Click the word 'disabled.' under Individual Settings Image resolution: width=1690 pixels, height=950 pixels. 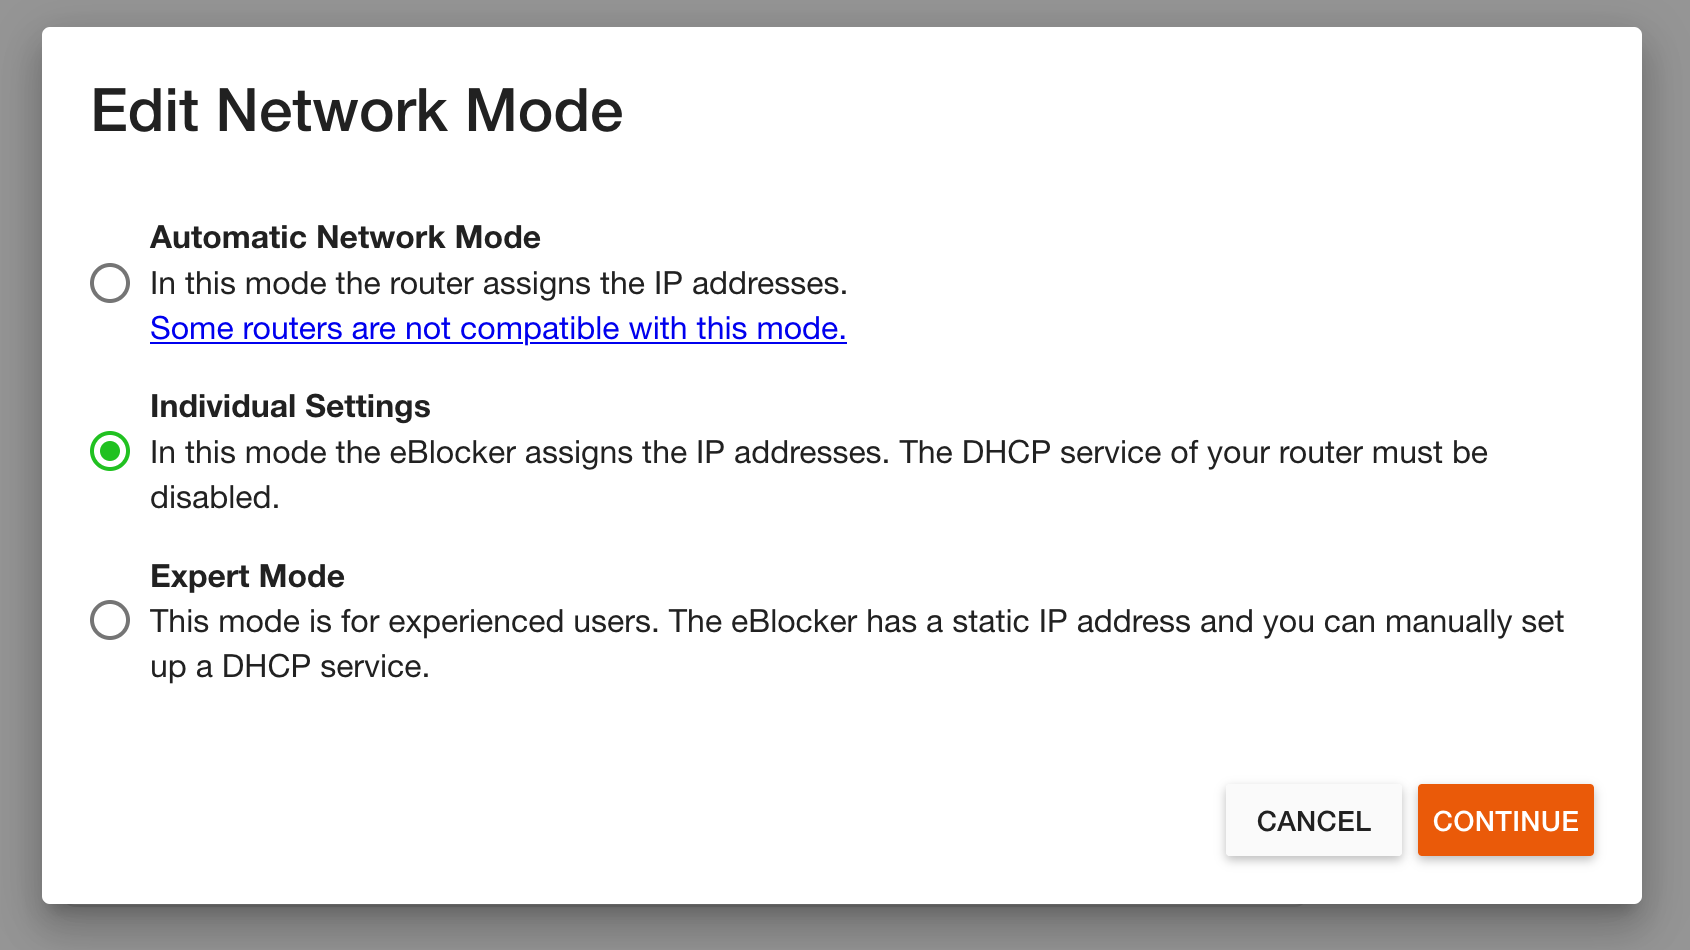(x=214, y=498)
